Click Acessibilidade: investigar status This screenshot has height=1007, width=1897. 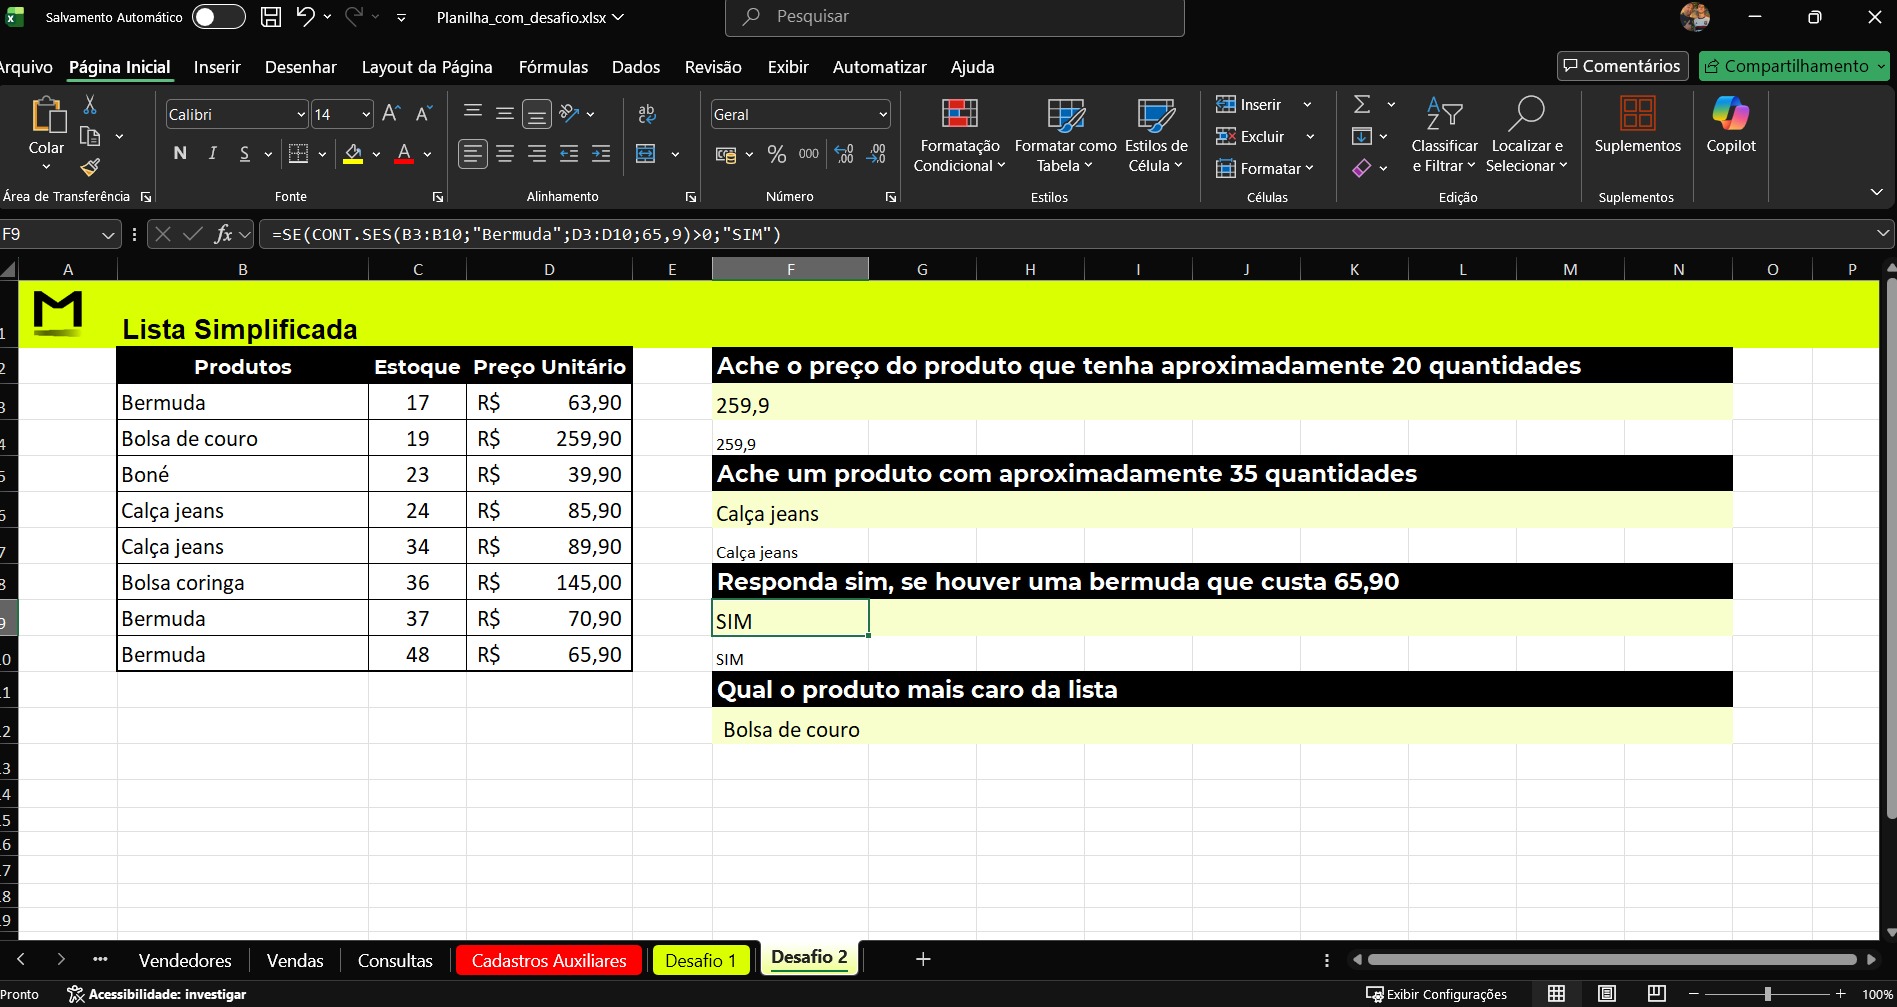[x=157, y=994]
